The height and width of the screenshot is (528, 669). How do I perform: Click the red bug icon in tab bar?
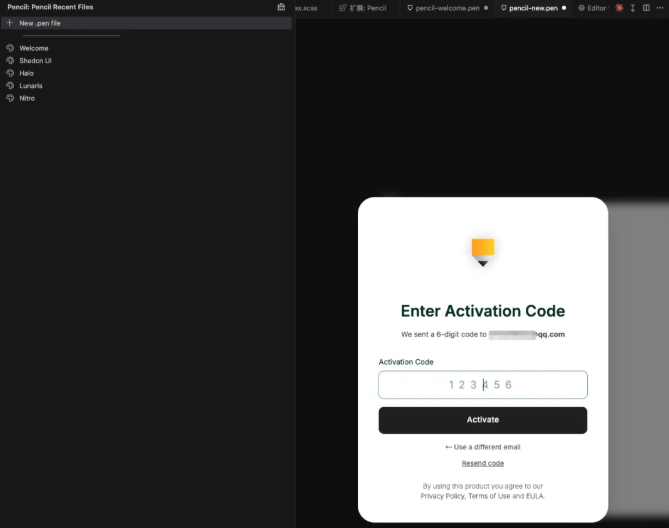619,7
